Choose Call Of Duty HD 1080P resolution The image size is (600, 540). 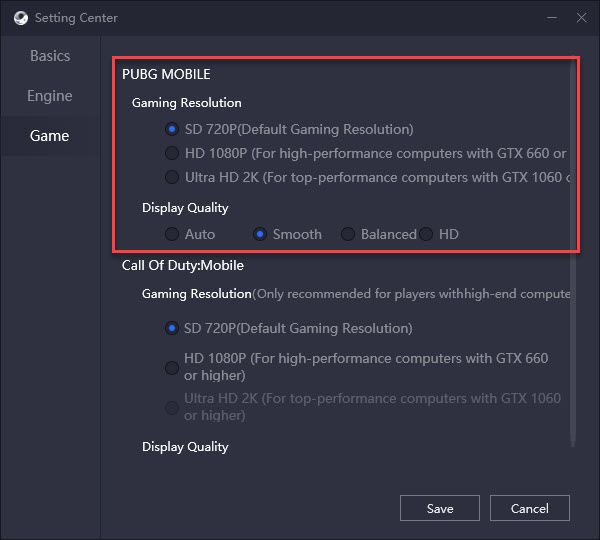point(172,367)
